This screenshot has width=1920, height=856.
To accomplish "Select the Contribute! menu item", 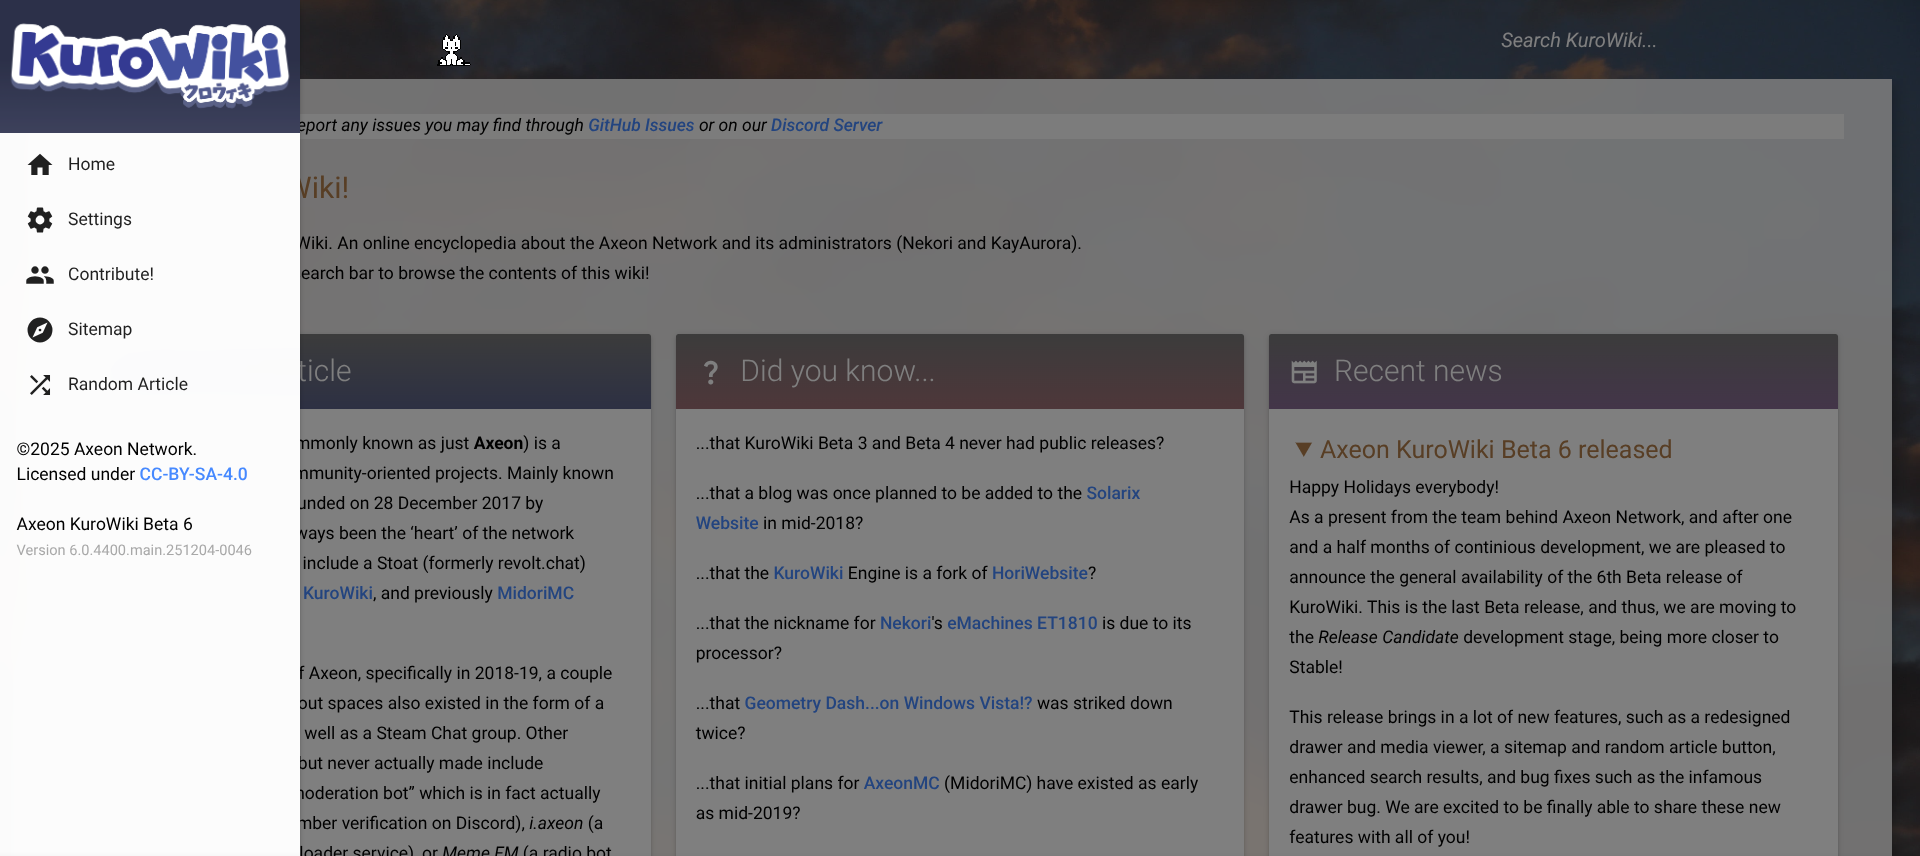I will (x=150, y=274).
